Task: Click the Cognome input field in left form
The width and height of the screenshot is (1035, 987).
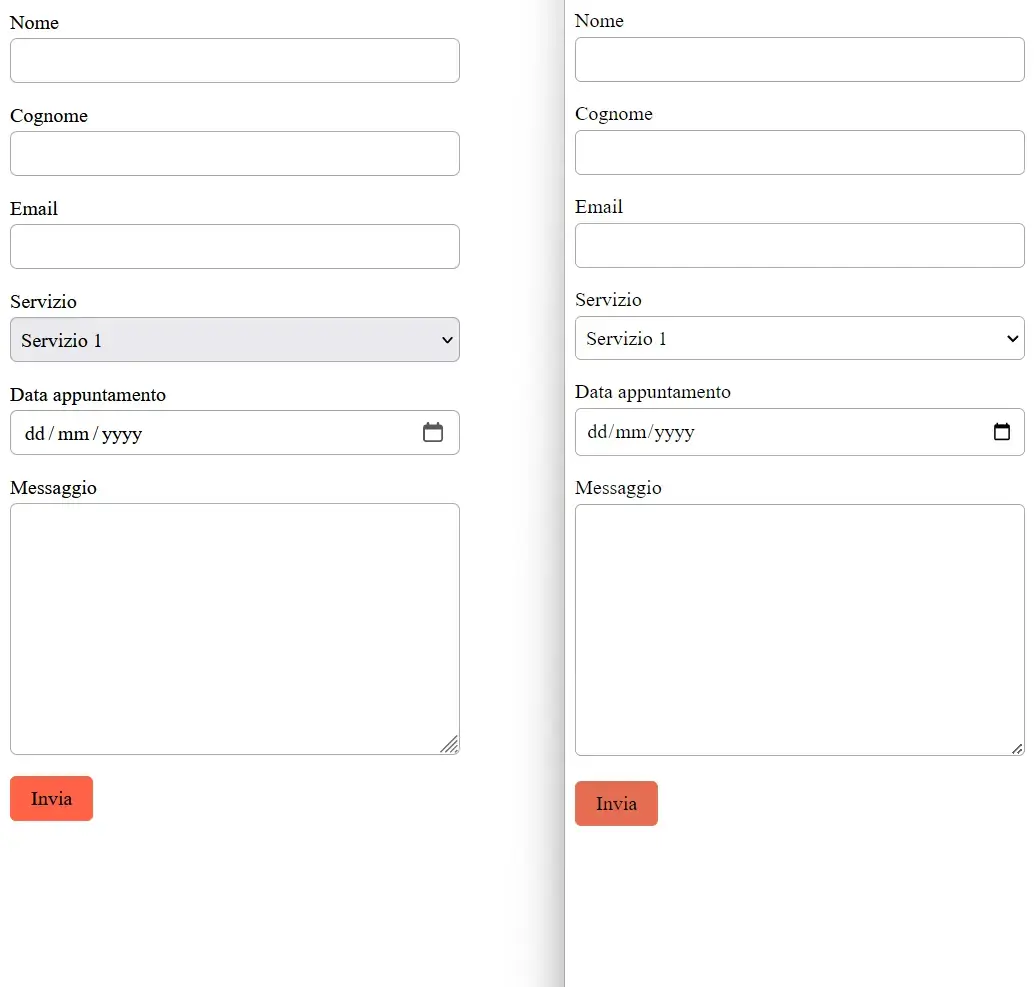Action: [x=234, y=153]
